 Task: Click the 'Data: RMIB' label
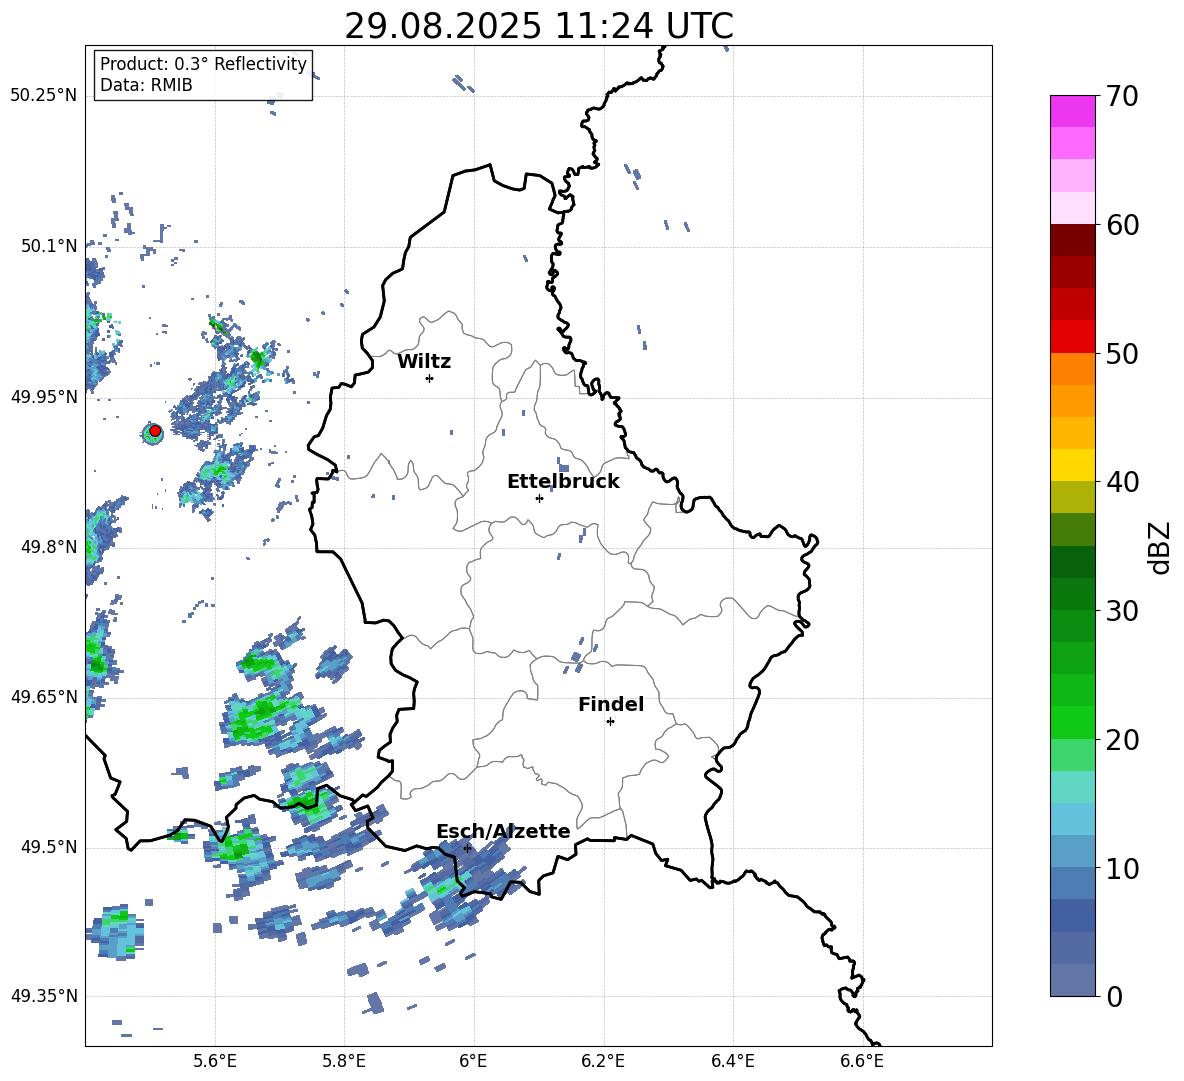point(146,85)
